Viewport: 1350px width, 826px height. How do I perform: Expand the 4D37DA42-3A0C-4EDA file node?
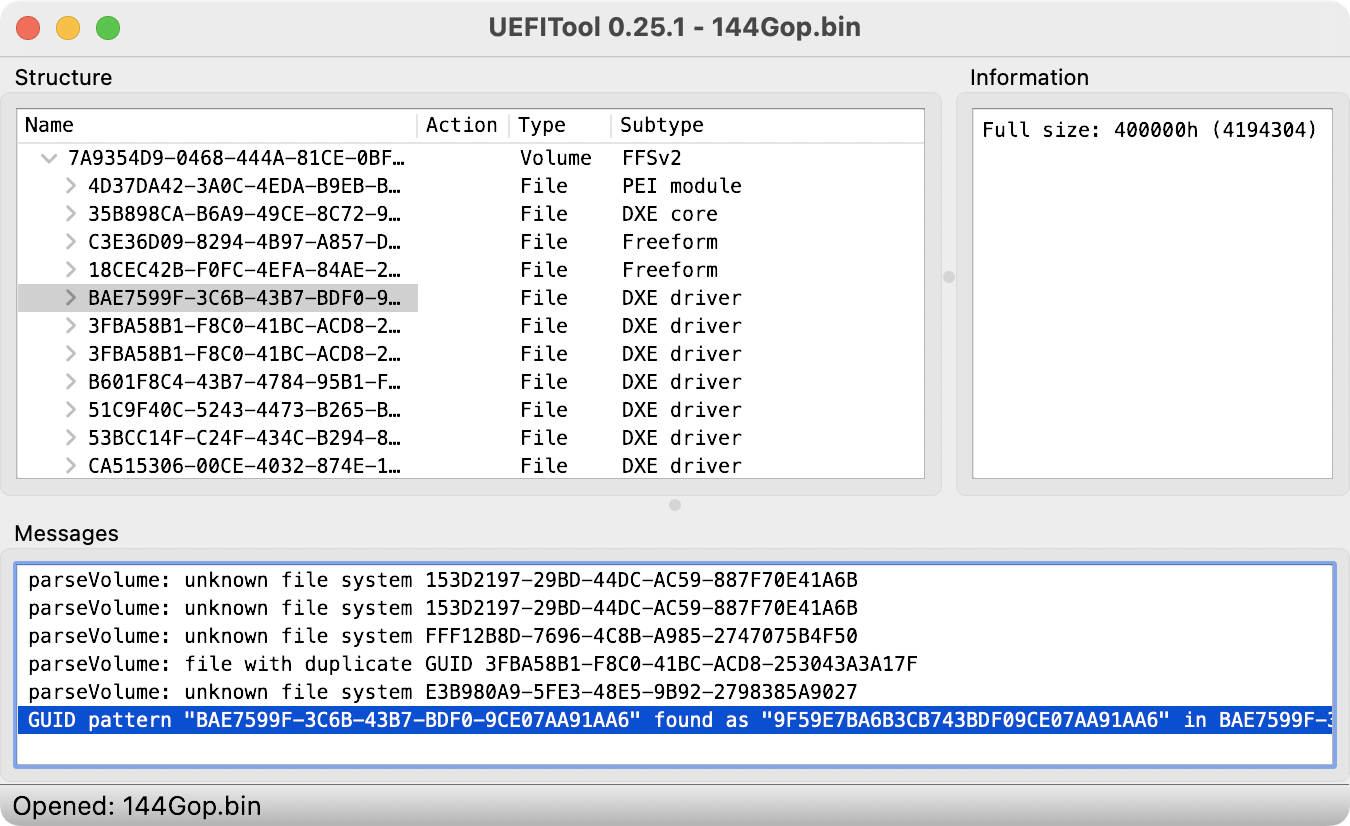[x=71, y=186]
